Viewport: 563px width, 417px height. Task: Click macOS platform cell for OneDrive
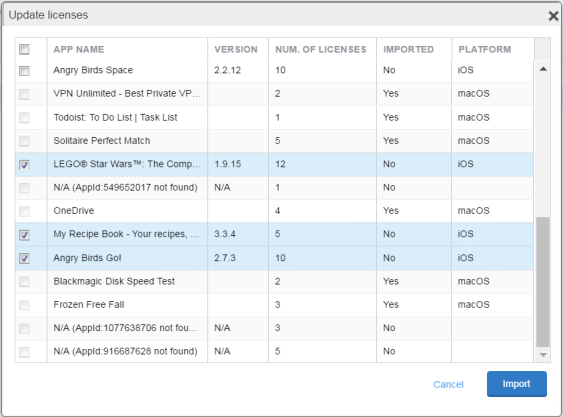pos(473,210)
